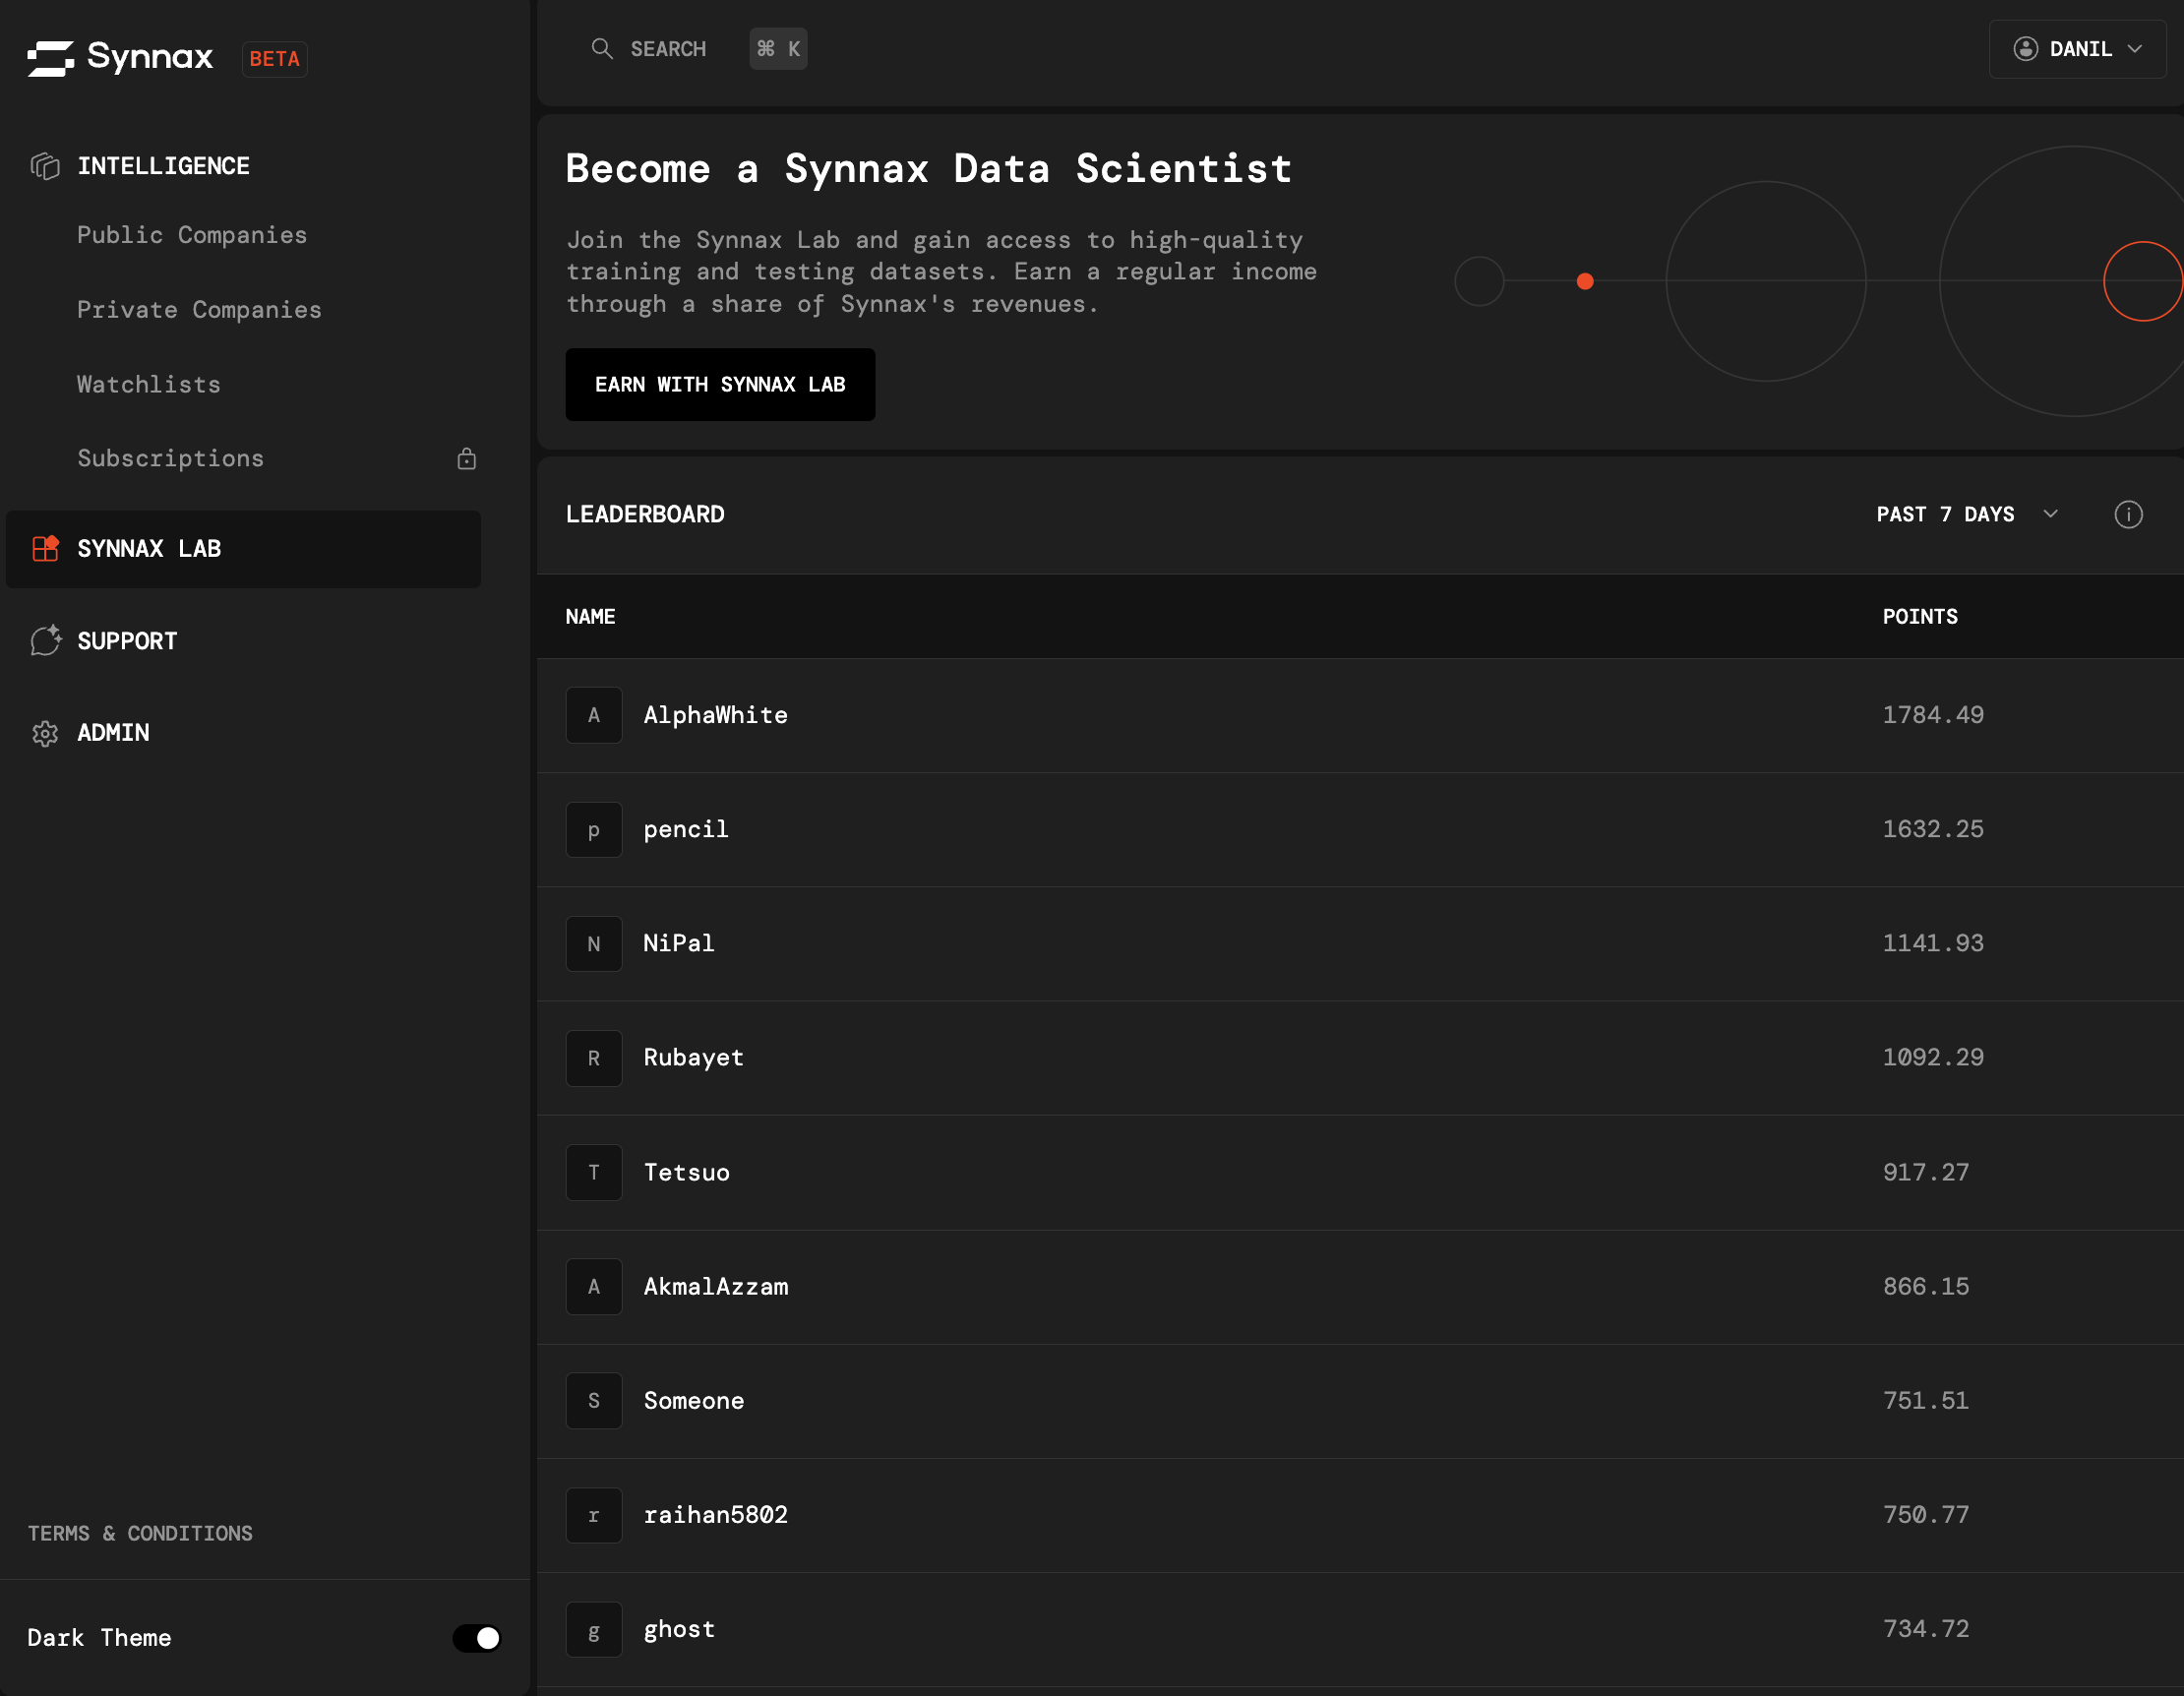Viewport: 2184px width, 1696px height.
Task: Click the chevron beside Past 7 Days
Action: [2051, 514]
